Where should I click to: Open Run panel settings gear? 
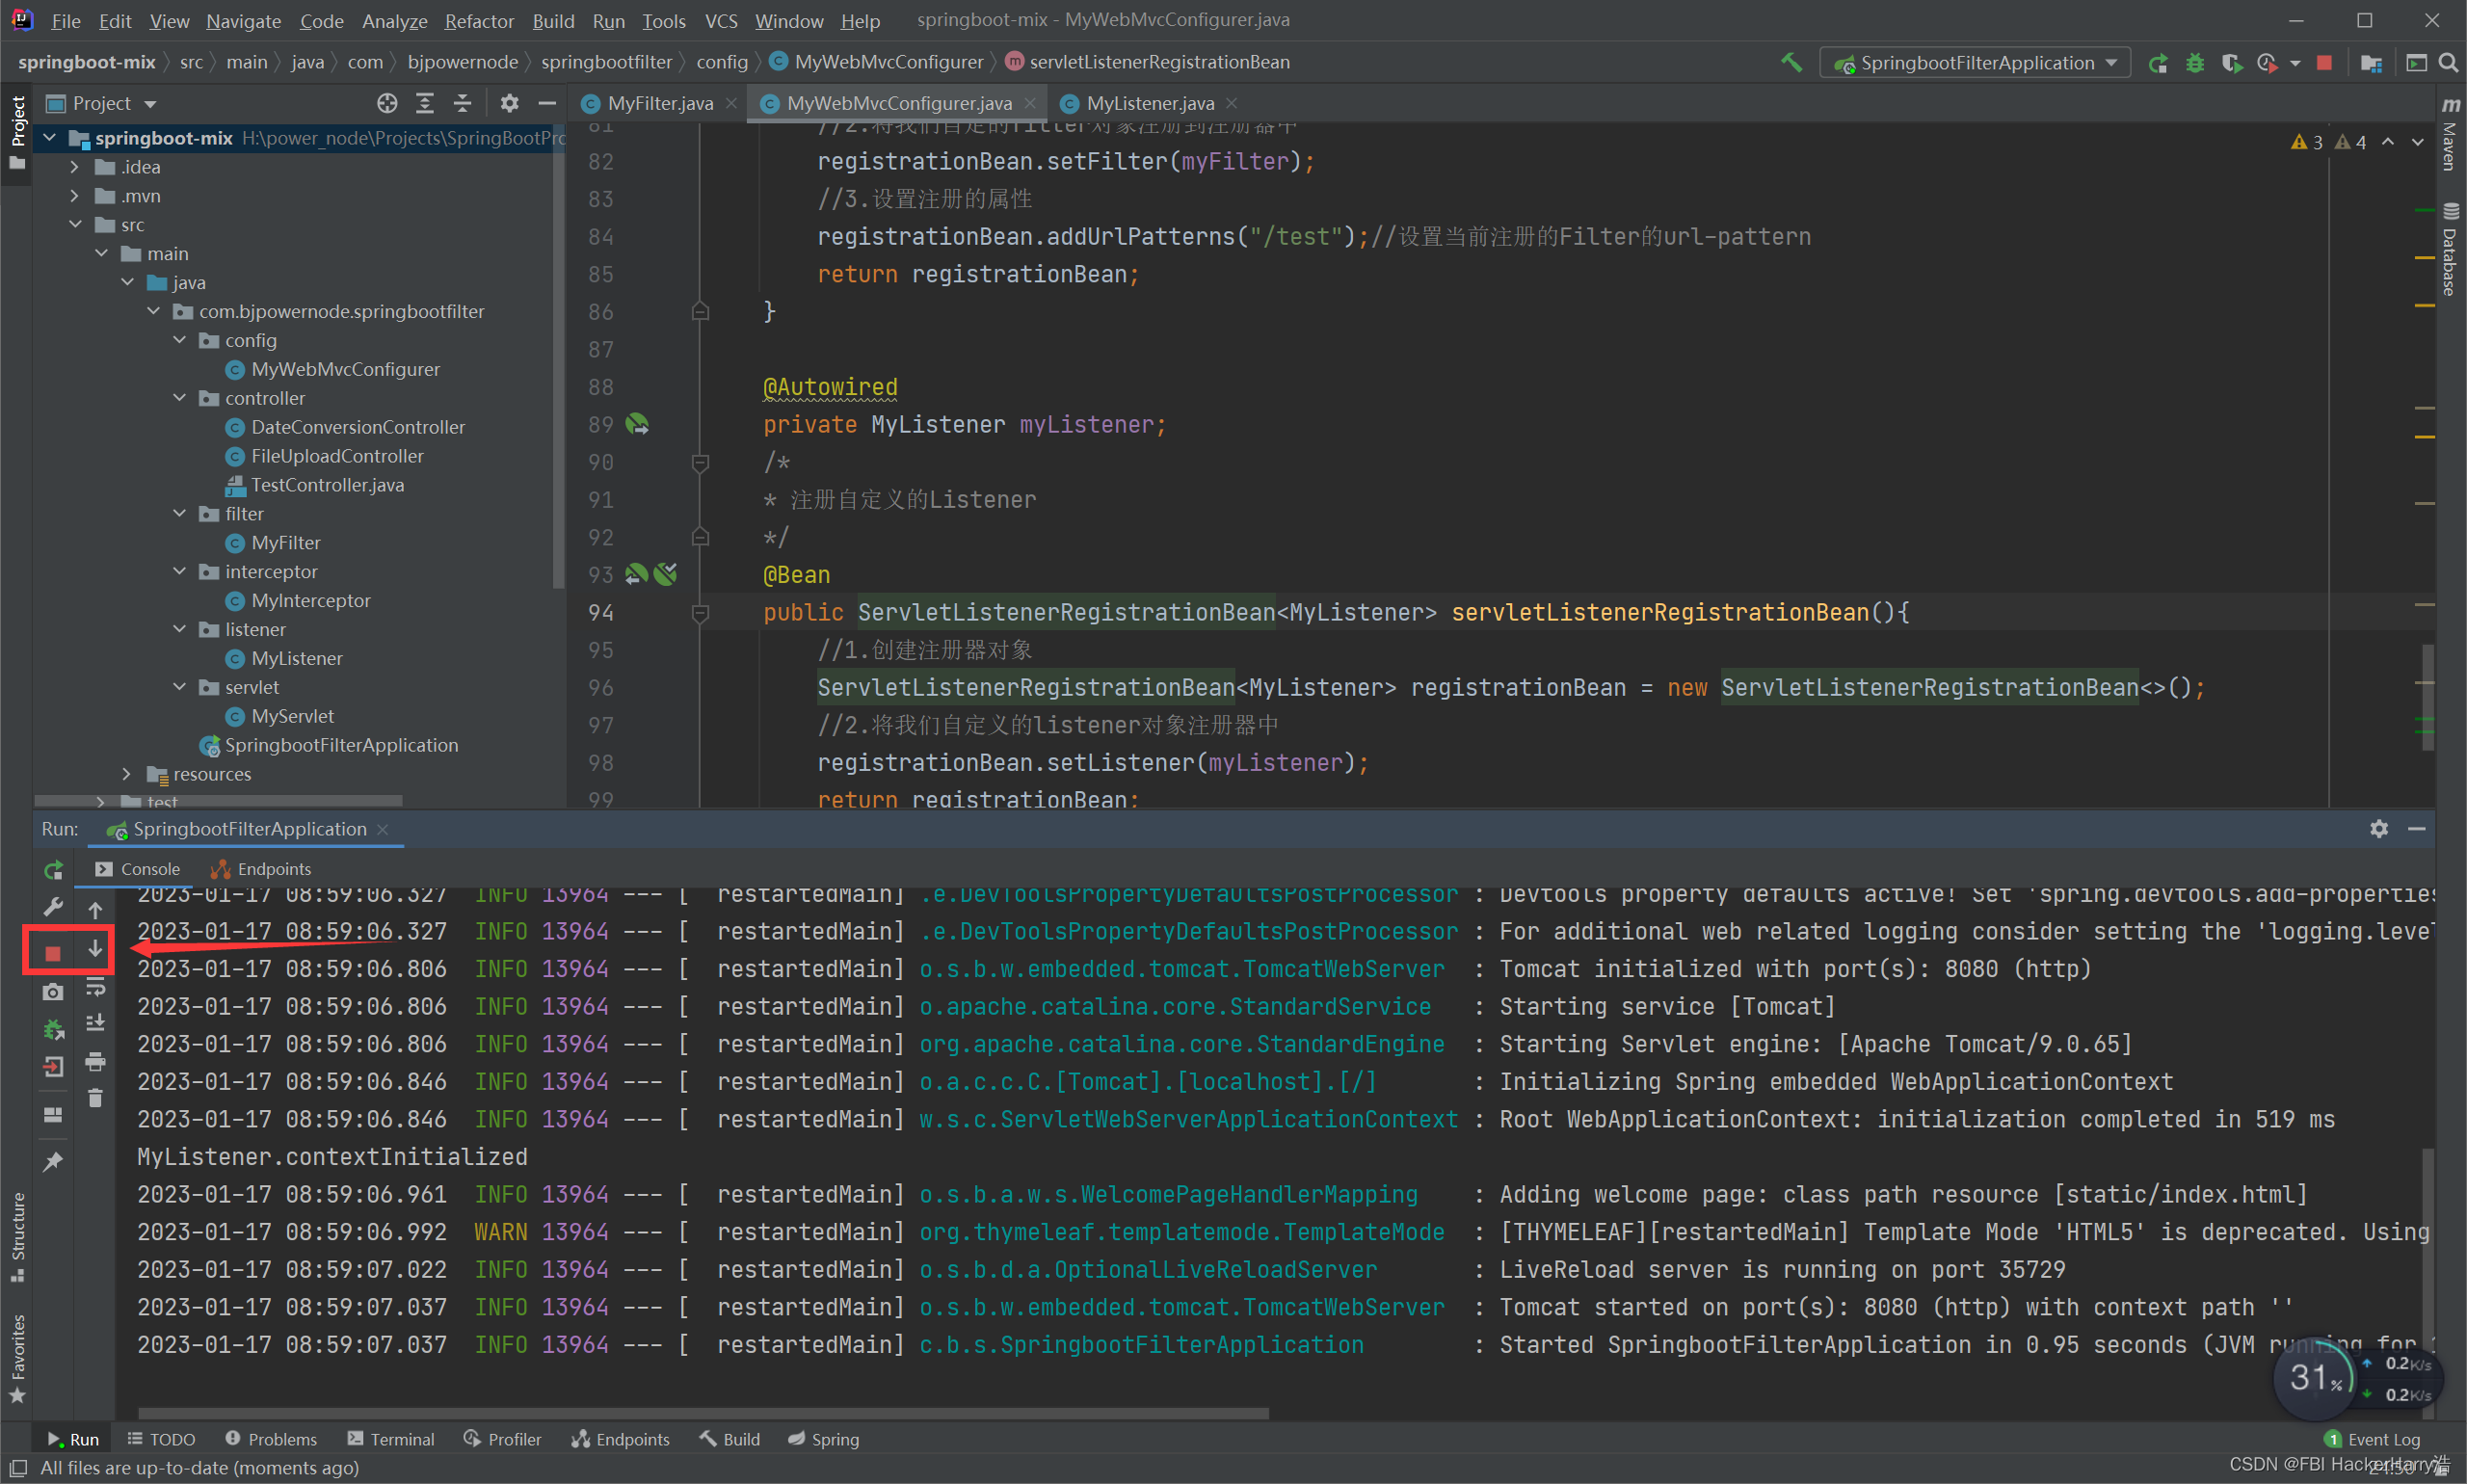tap(2379, 829)
